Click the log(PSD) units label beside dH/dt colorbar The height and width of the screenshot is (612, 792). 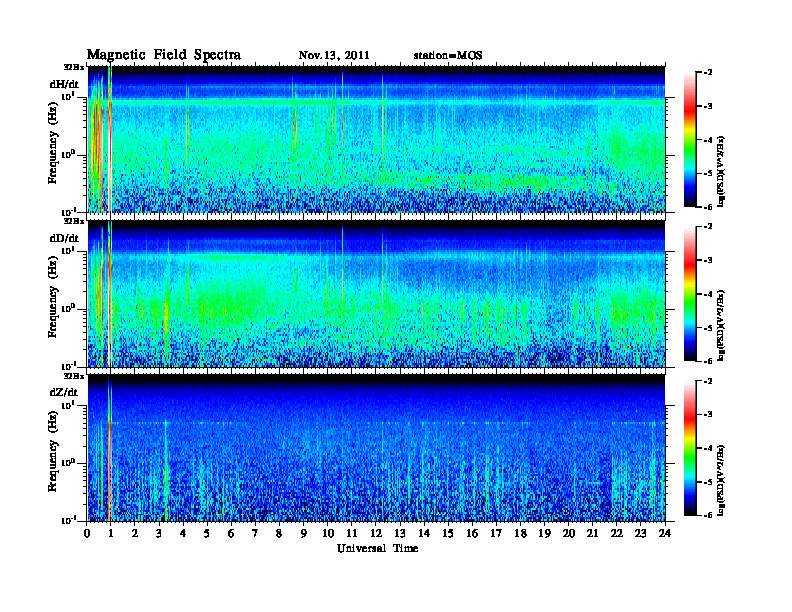click(x=721, y=172)
